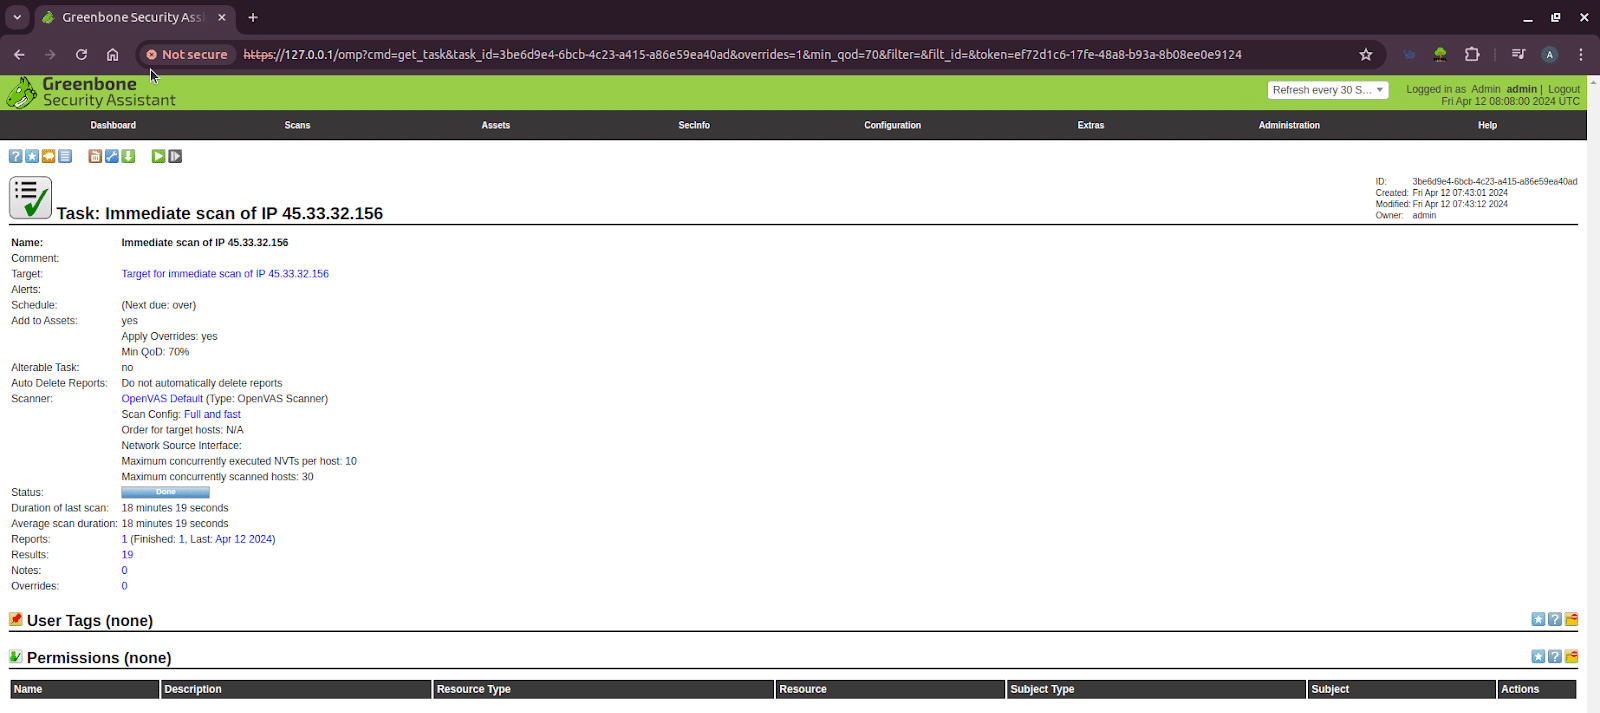
Task: Click the Subject Type column header
Action: pos(1156,689)
